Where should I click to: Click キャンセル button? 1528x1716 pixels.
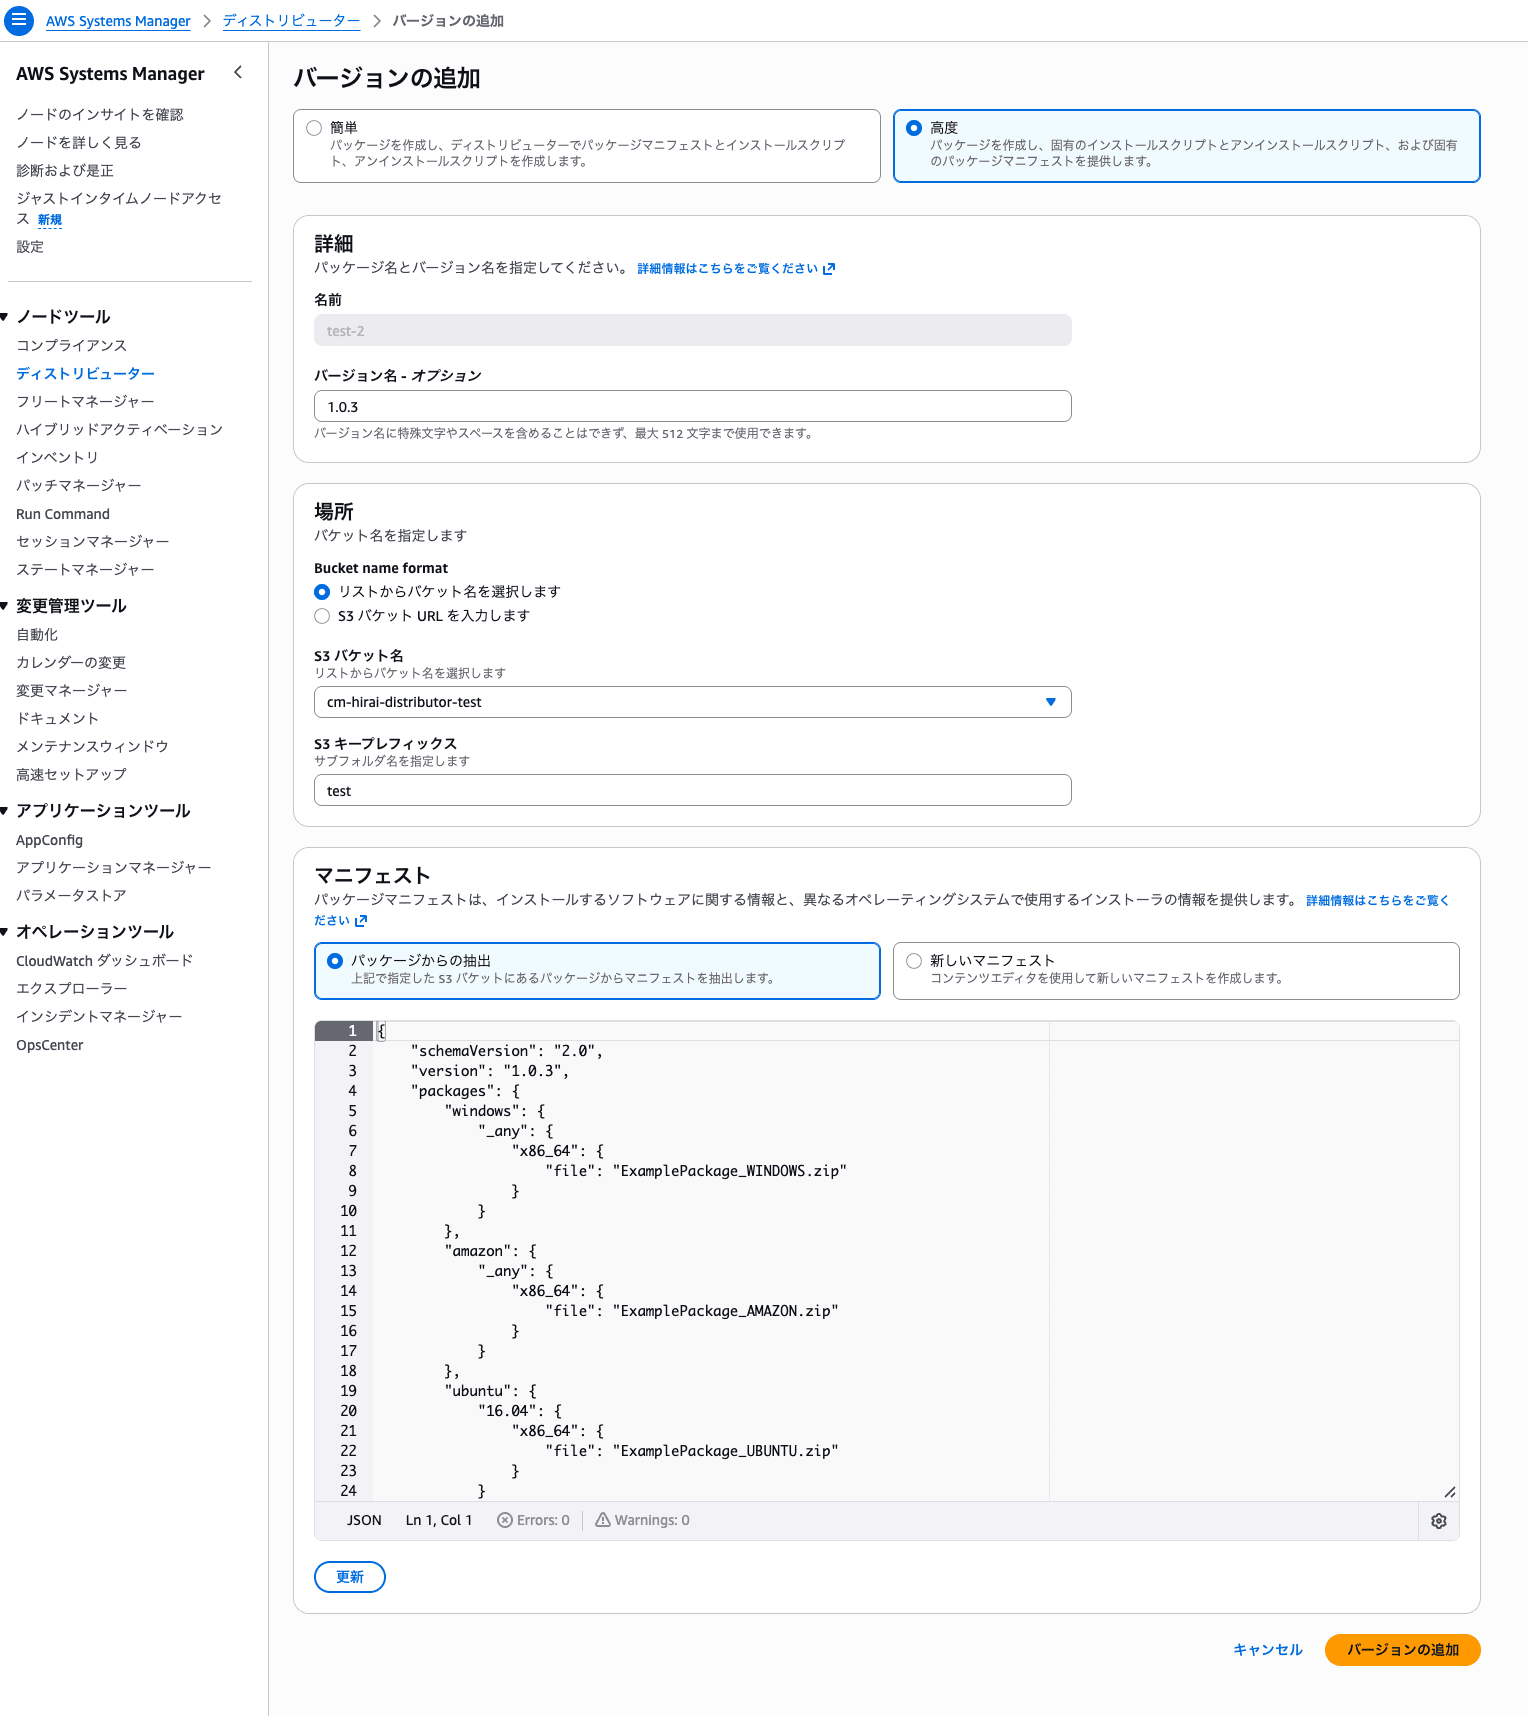click(1268, 1650)
